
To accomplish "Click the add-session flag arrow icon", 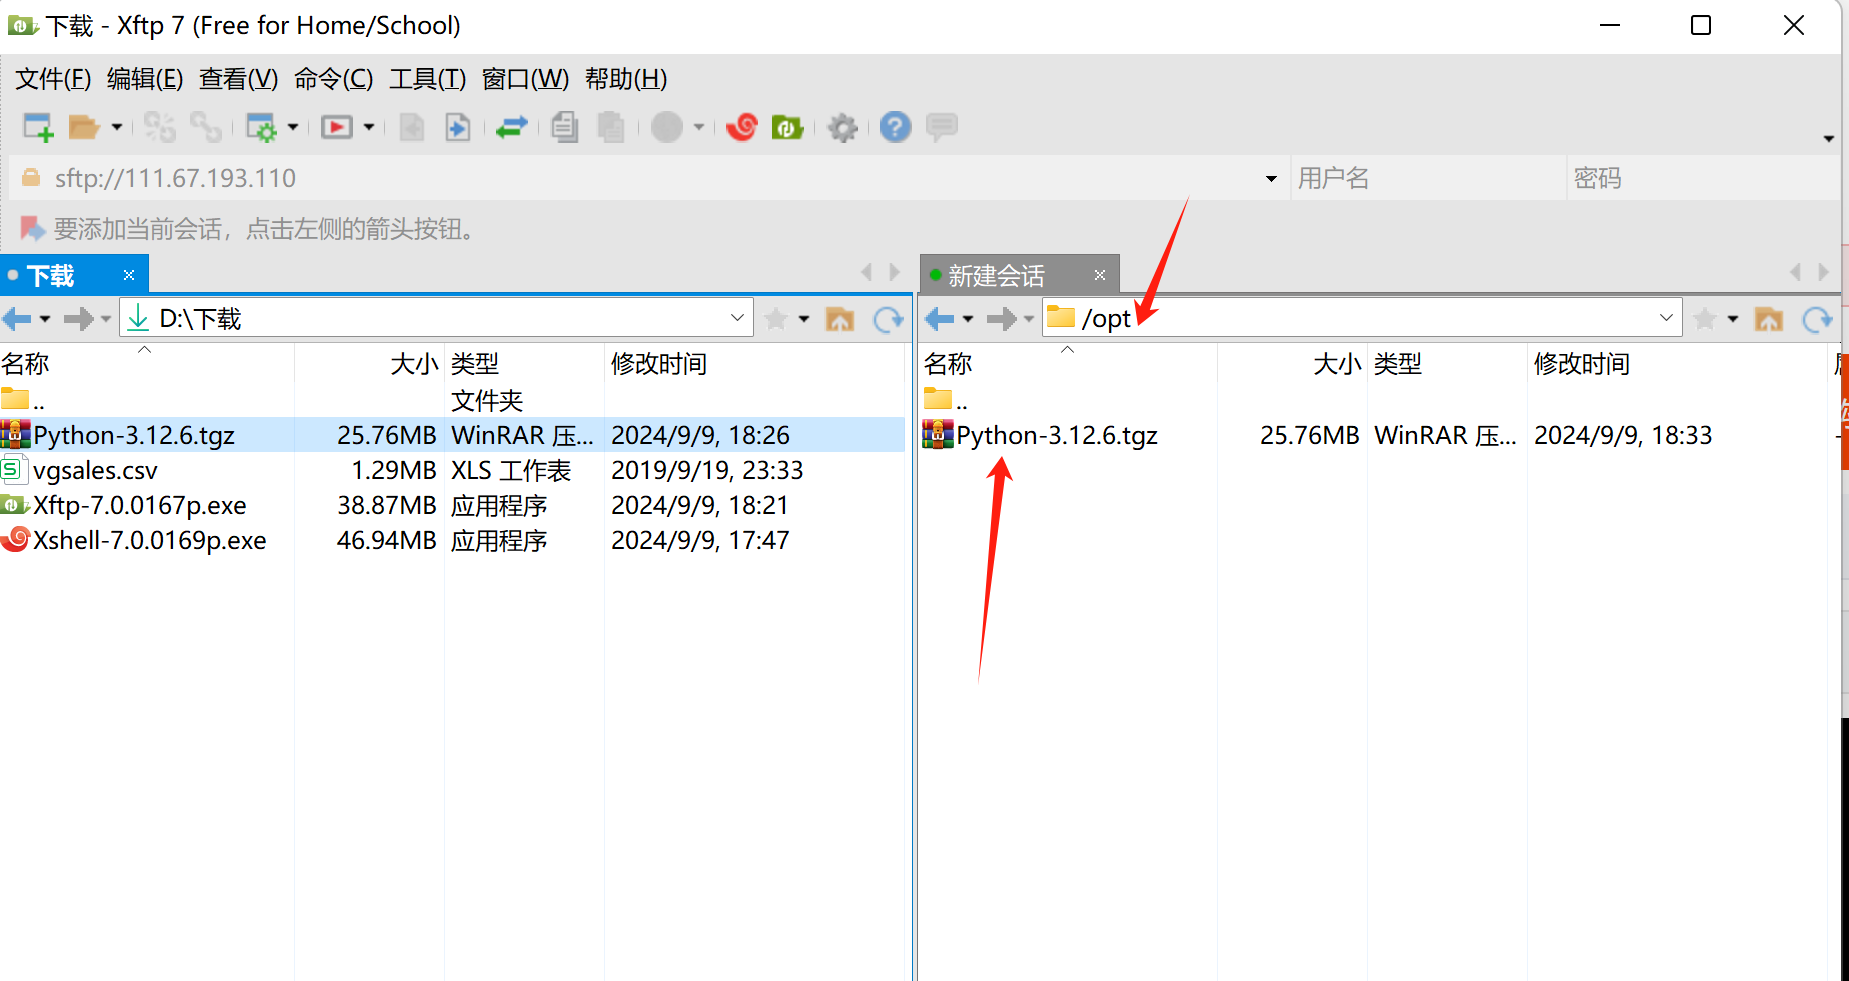I will (32, 229).
